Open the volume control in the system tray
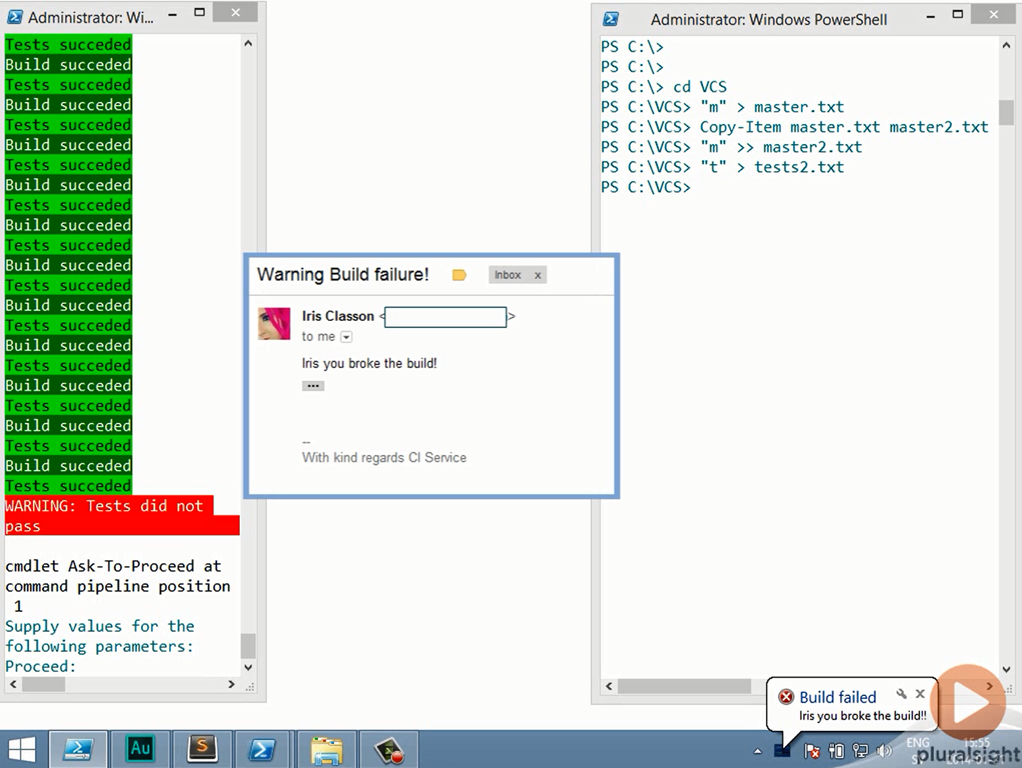 (884, 750)
